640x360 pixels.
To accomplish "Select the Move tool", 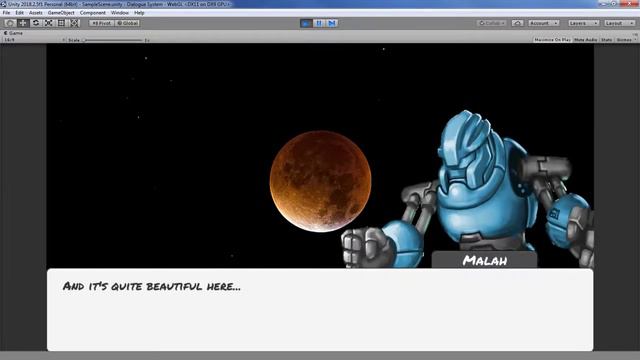I will point(23,23).
